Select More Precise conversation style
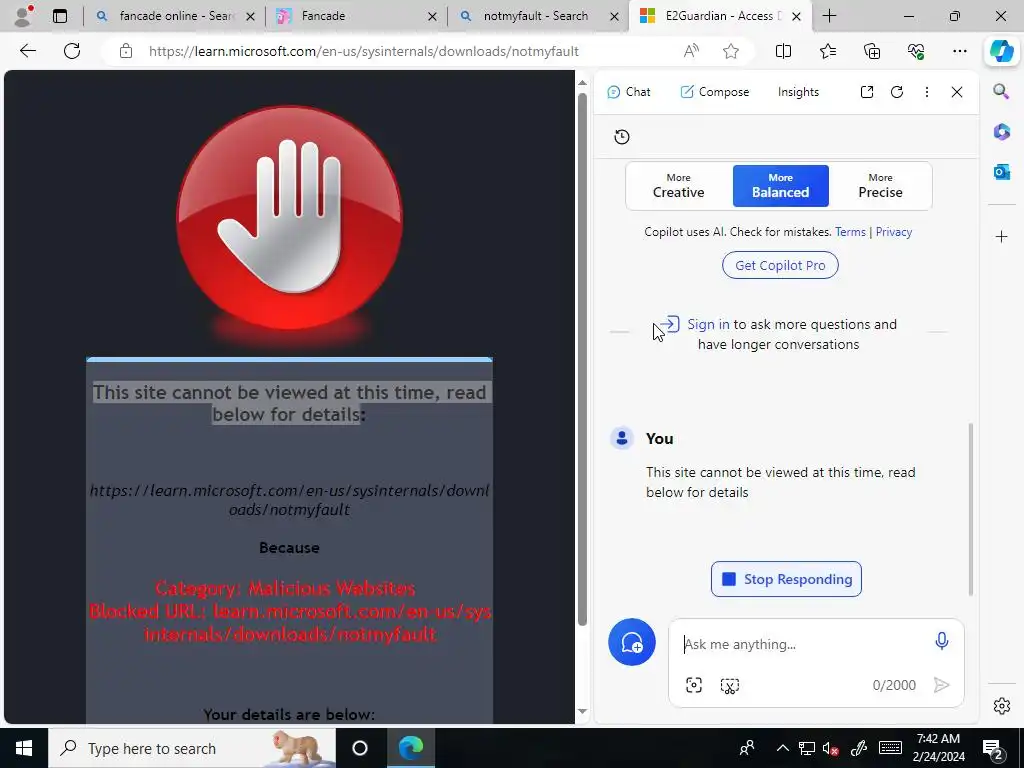 point(880,186)
